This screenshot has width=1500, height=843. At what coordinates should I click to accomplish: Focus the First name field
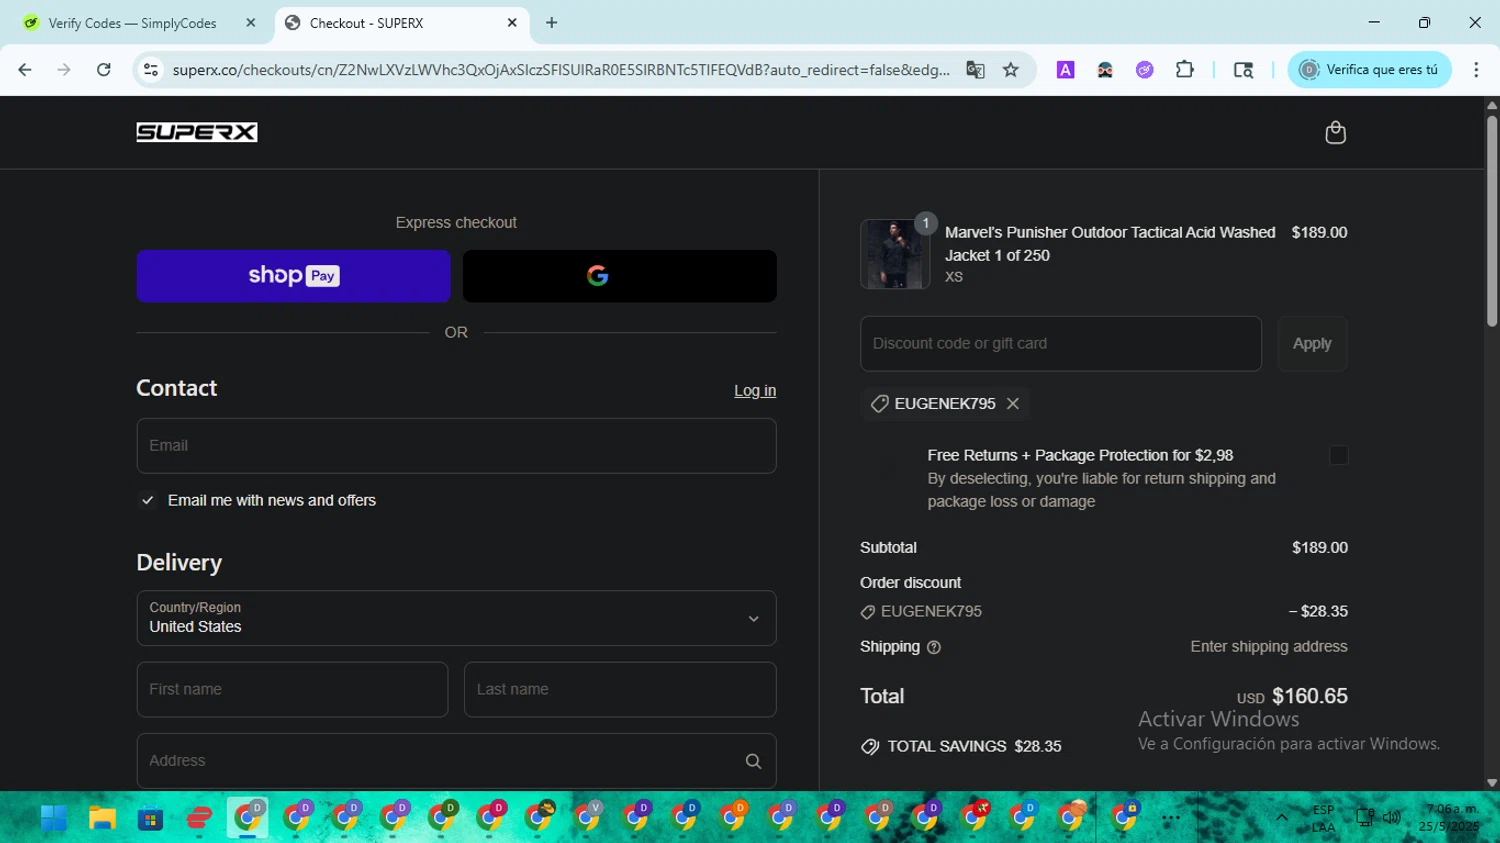pyautogui.click(x=292, y=690)
